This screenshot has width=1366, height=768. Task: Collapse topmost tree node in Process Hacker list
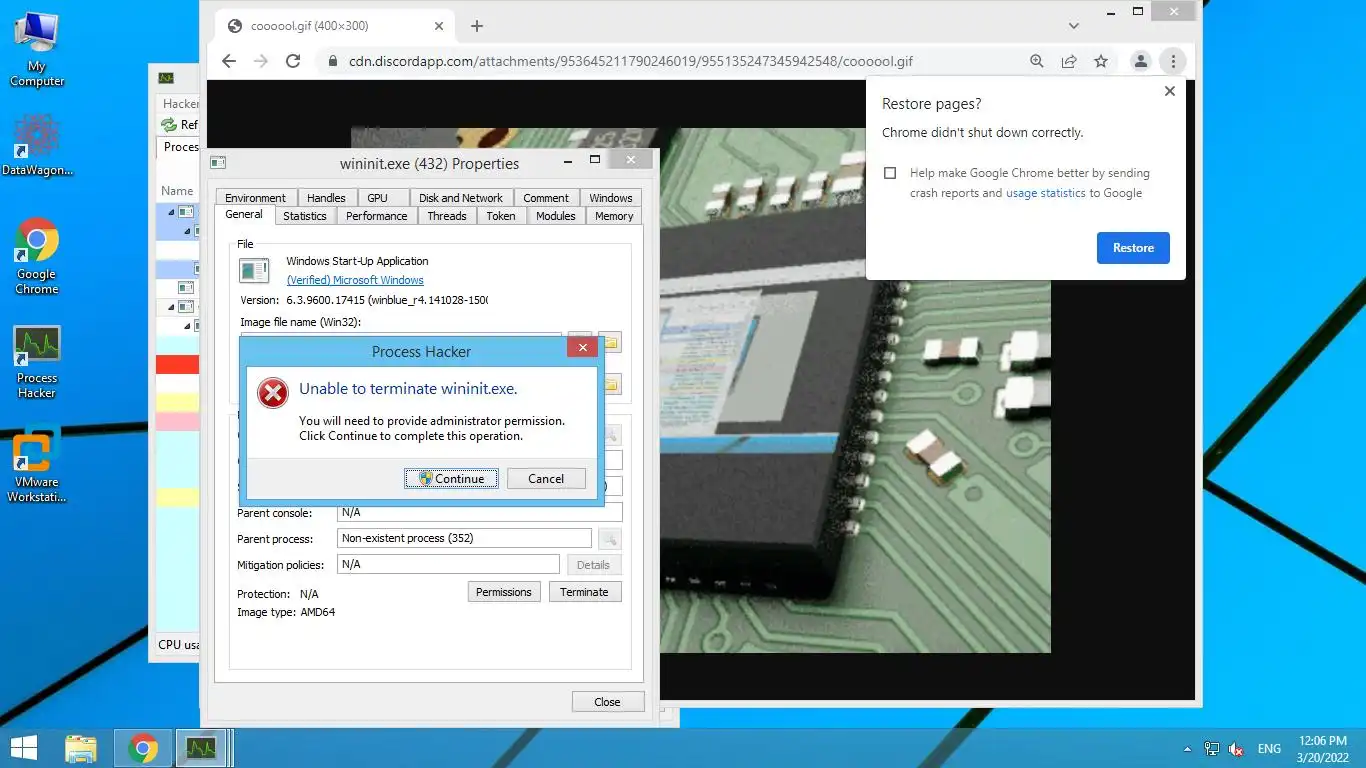(169, 212)
